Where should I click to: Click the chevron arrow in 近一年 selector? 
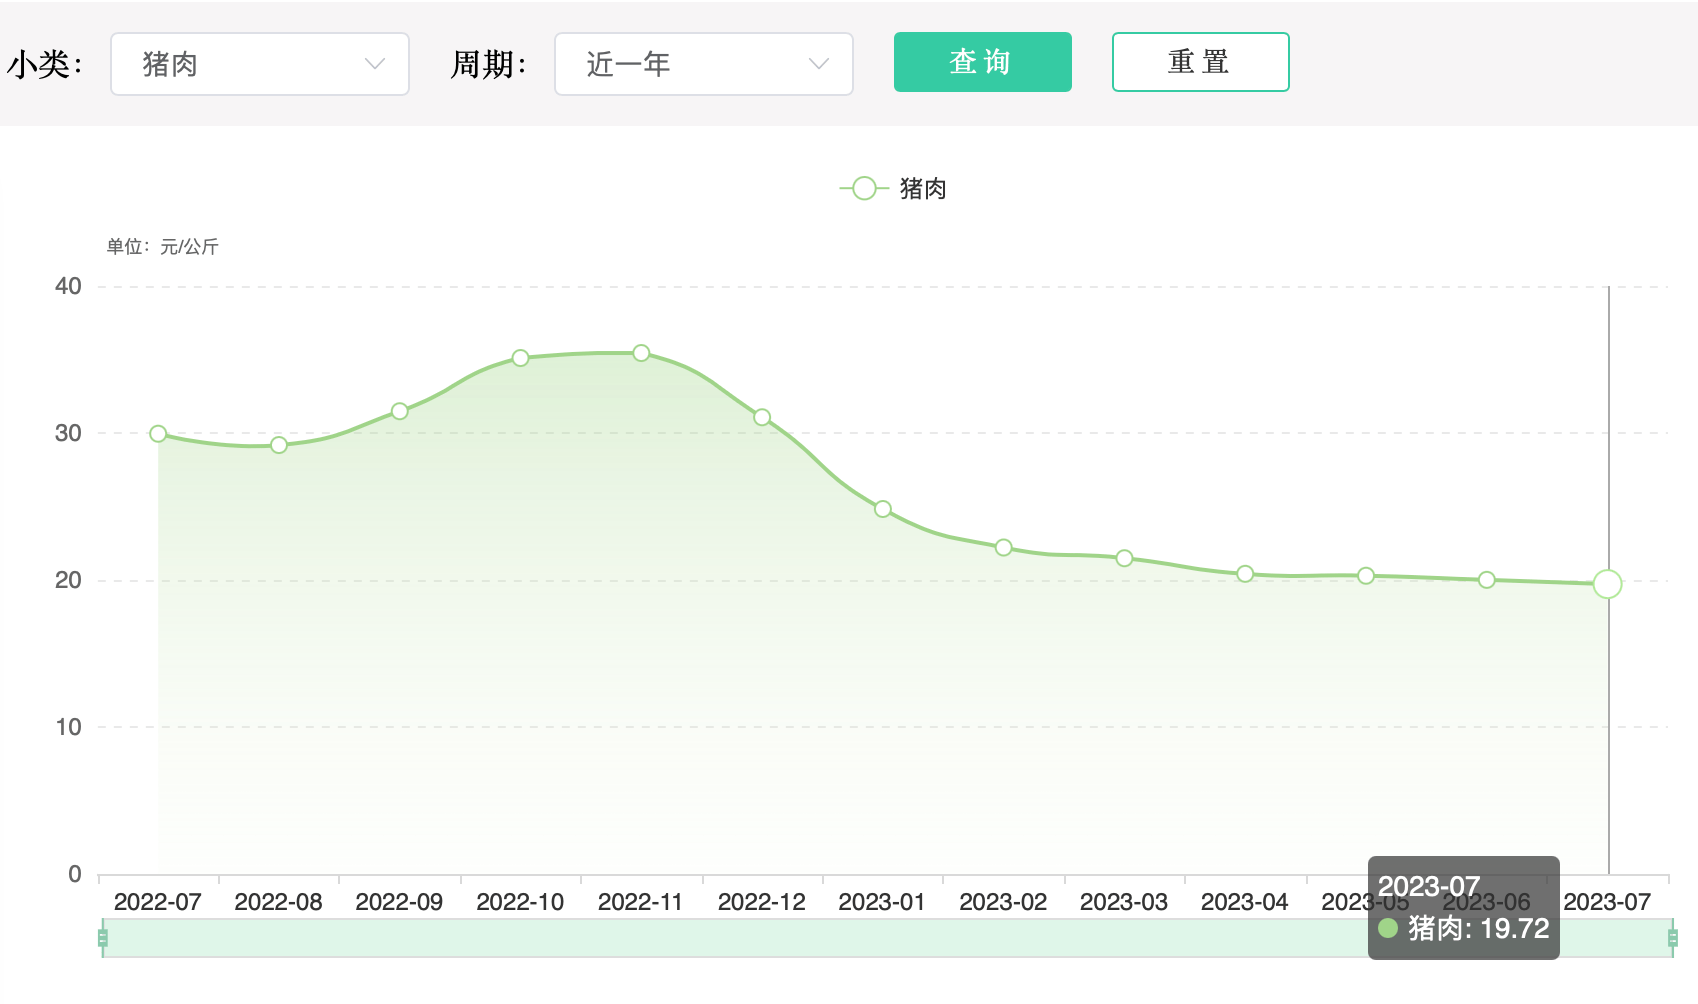[819, 64]
